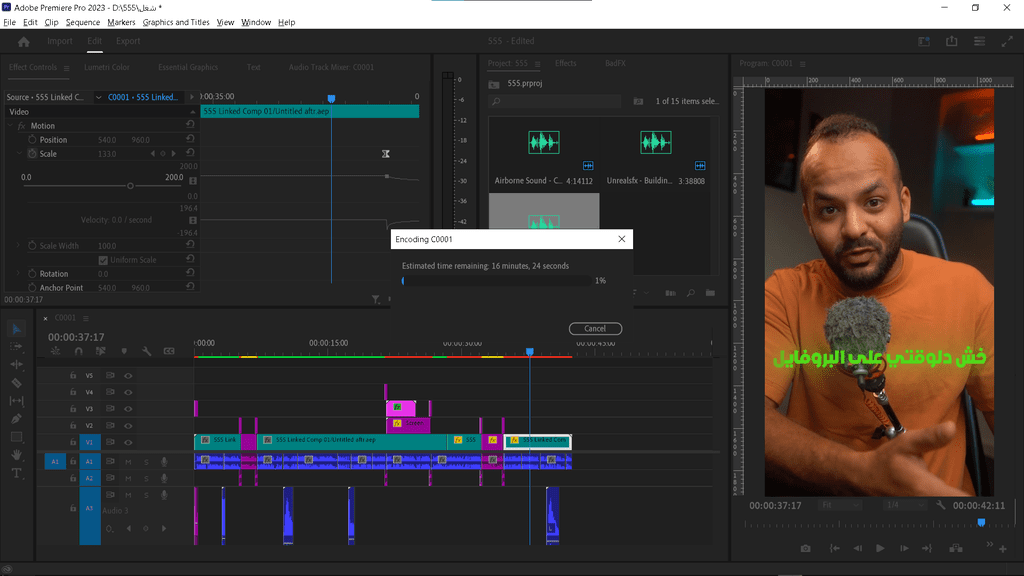
Task: Click the Add Marker icon in timeline
Action: click(x=124, y=351)
